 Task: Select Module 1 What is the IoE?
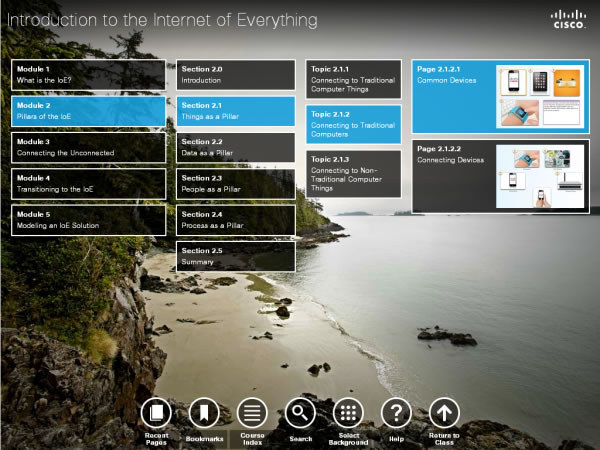coord(88,74)
